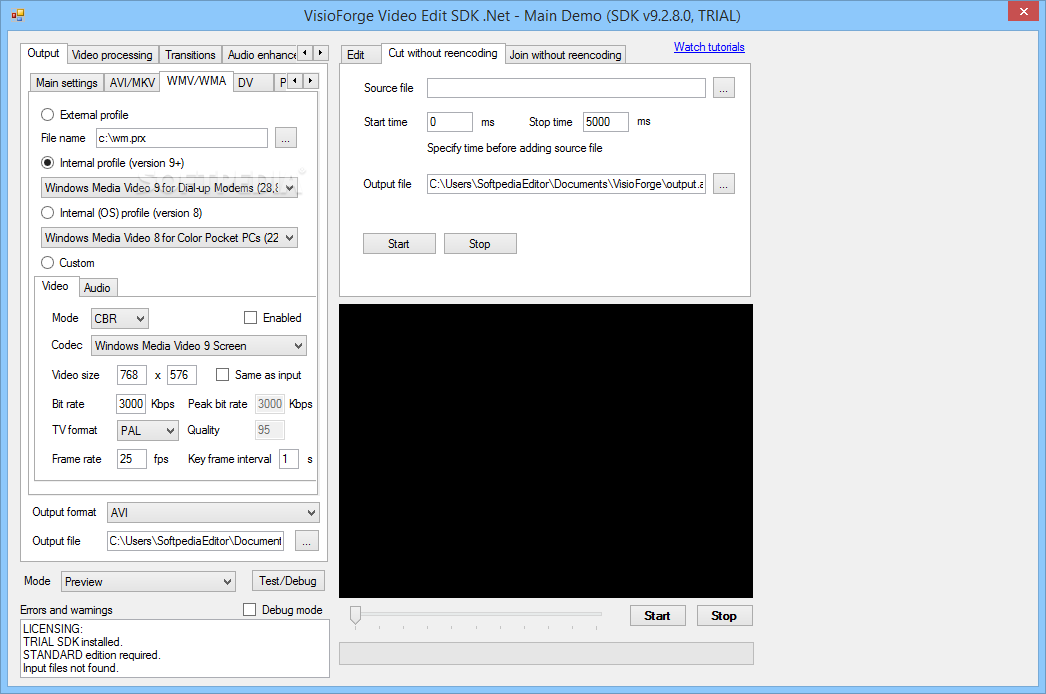Image resolution: width=1046 pixels, height=694 pixels.
Task: Open the Windows Media Video 9 profile dropdown
Action: tap(169, 188)
